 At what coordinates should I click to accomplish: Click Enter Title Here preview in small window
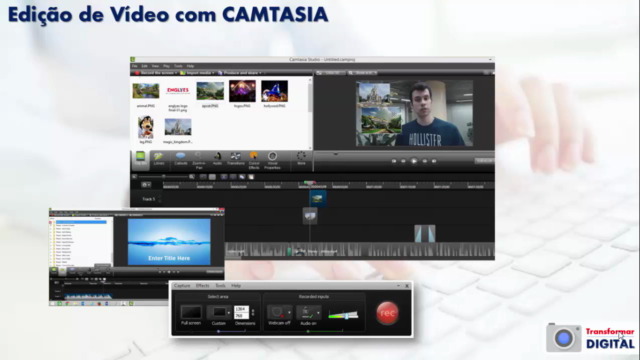169,242
